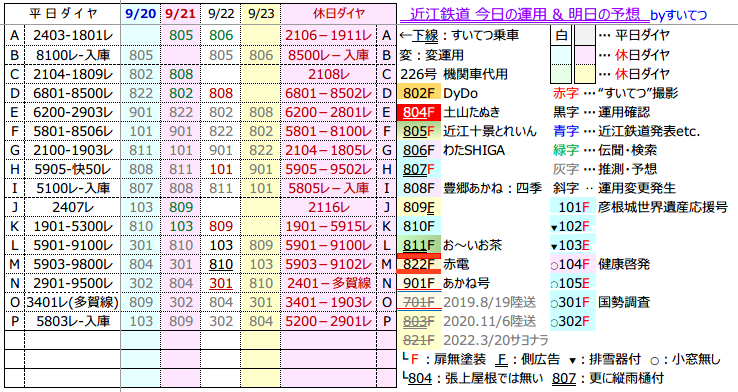The image size is (738, 392).
Task: Click the 101F legend cell
Action: (x=573, y=207)
